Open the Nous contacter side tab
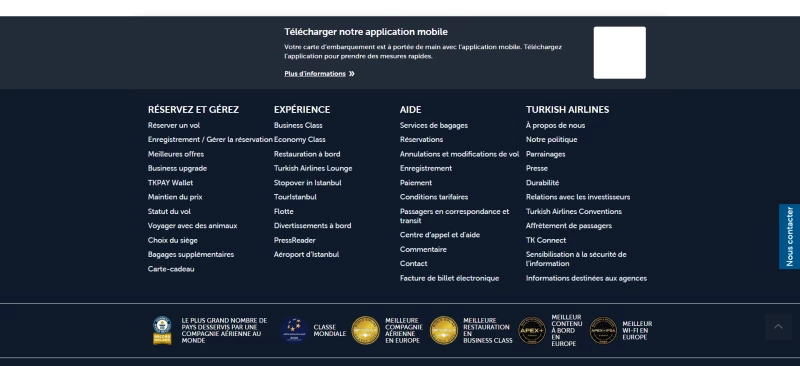This screenshot has width=800, height=366. pos(789,236)
